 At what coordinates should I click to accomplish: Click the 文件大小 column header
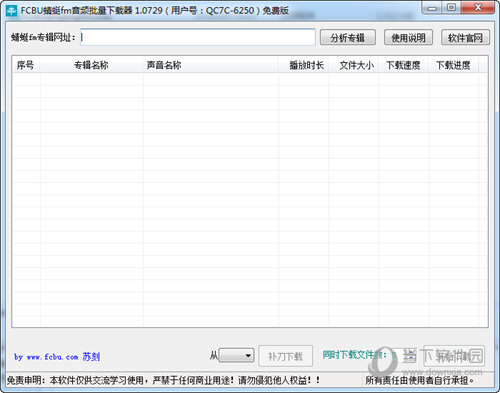pyautogui.click(x=354, y=65)
